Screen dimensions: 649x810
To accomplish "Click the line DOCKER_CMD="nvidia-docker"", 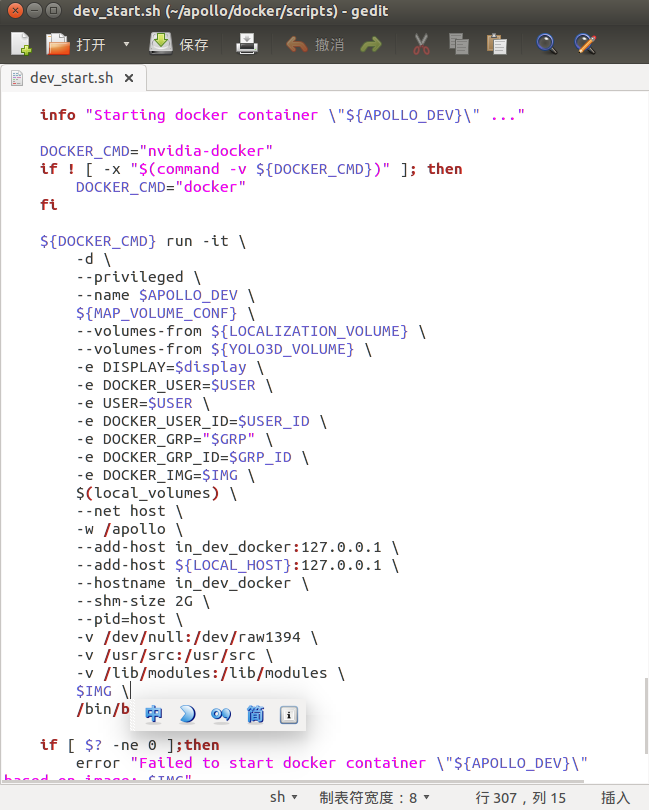I will (156, 151).
